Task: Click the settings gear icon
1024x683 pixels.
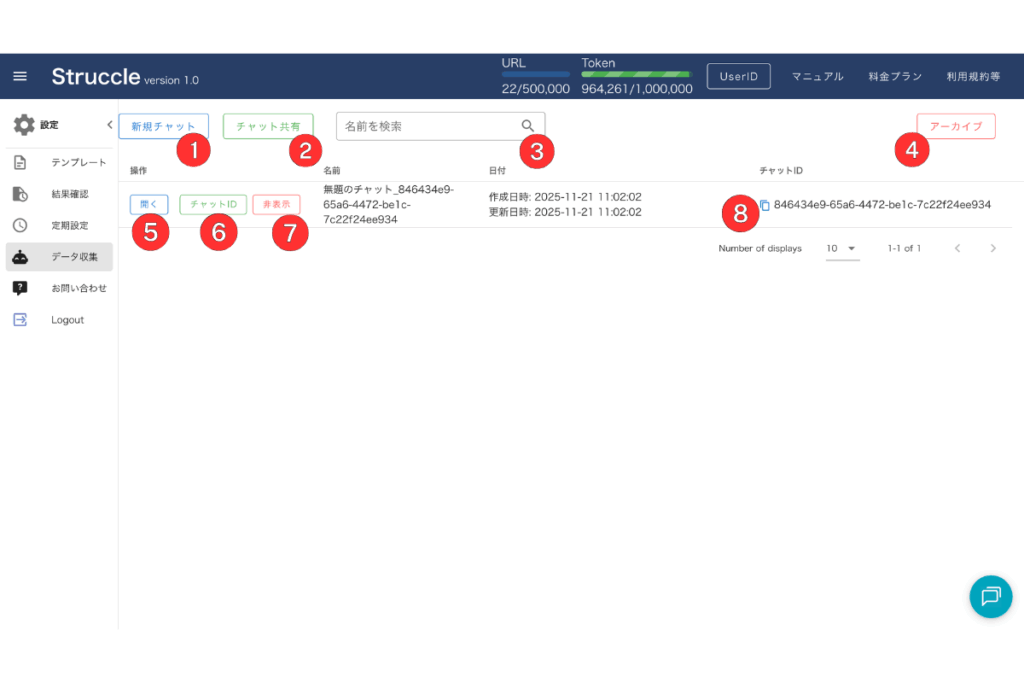Action: 23,125
